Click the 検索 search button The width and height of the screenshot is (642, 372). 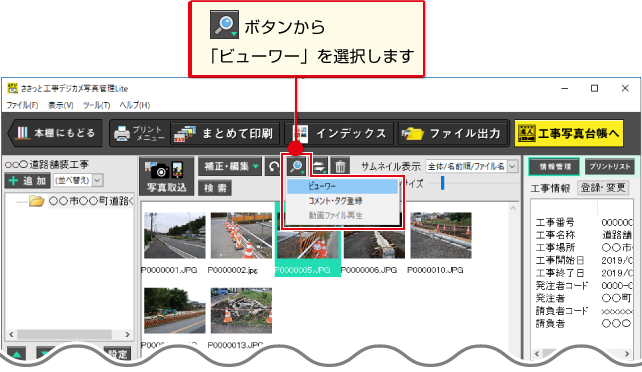coord(215,188)
